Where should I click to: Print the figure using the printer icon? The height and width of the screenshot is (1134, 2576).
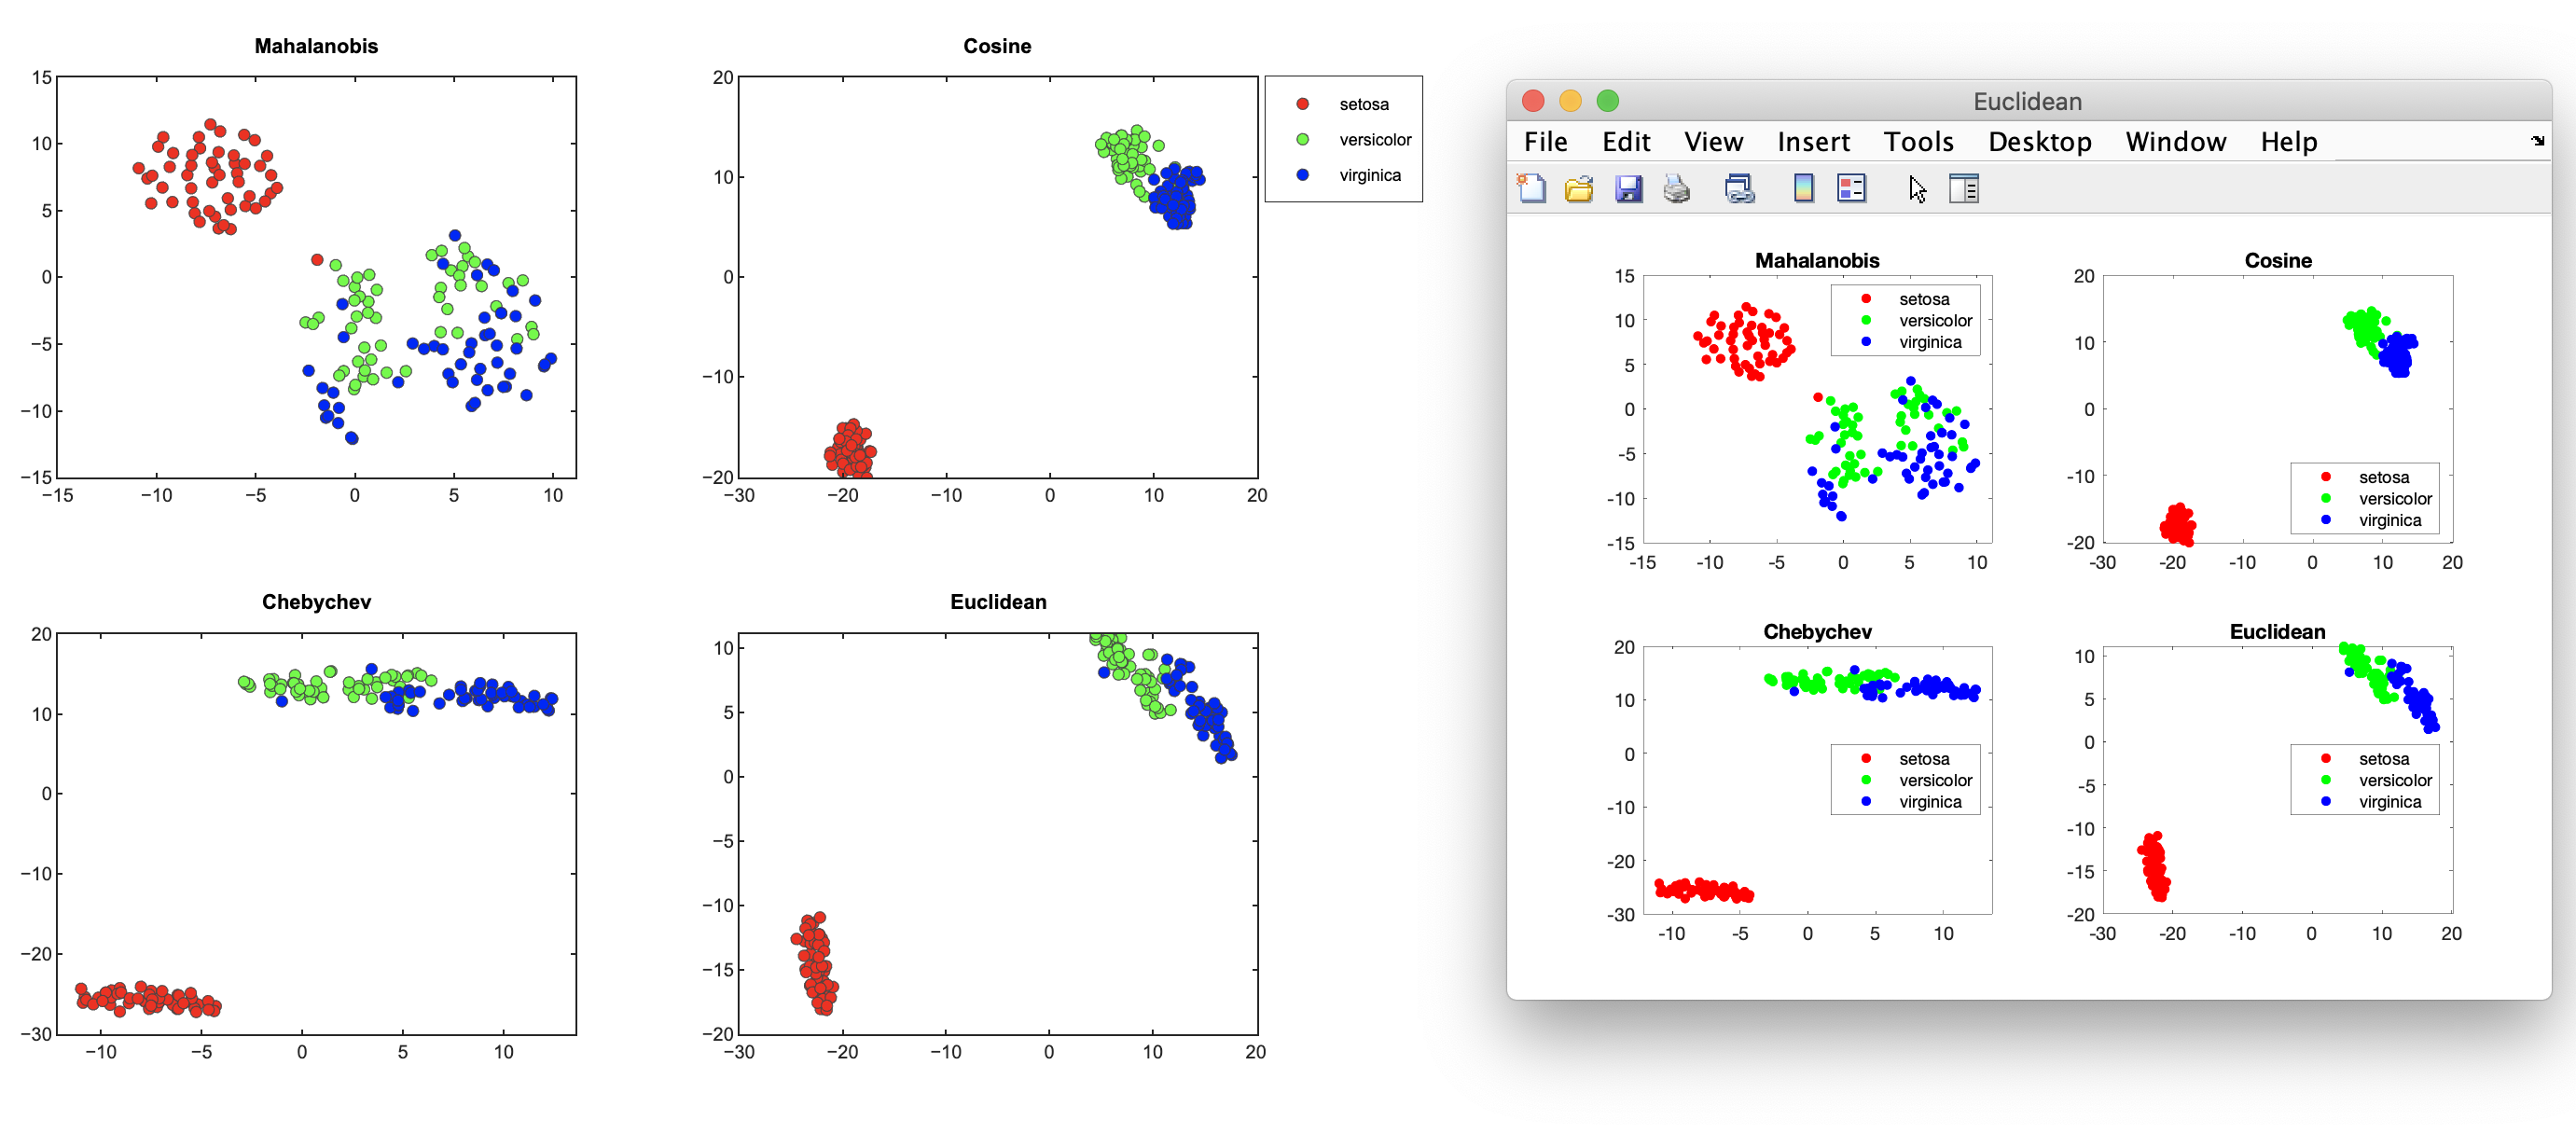pyautogui.click(x=1677, y=188)
